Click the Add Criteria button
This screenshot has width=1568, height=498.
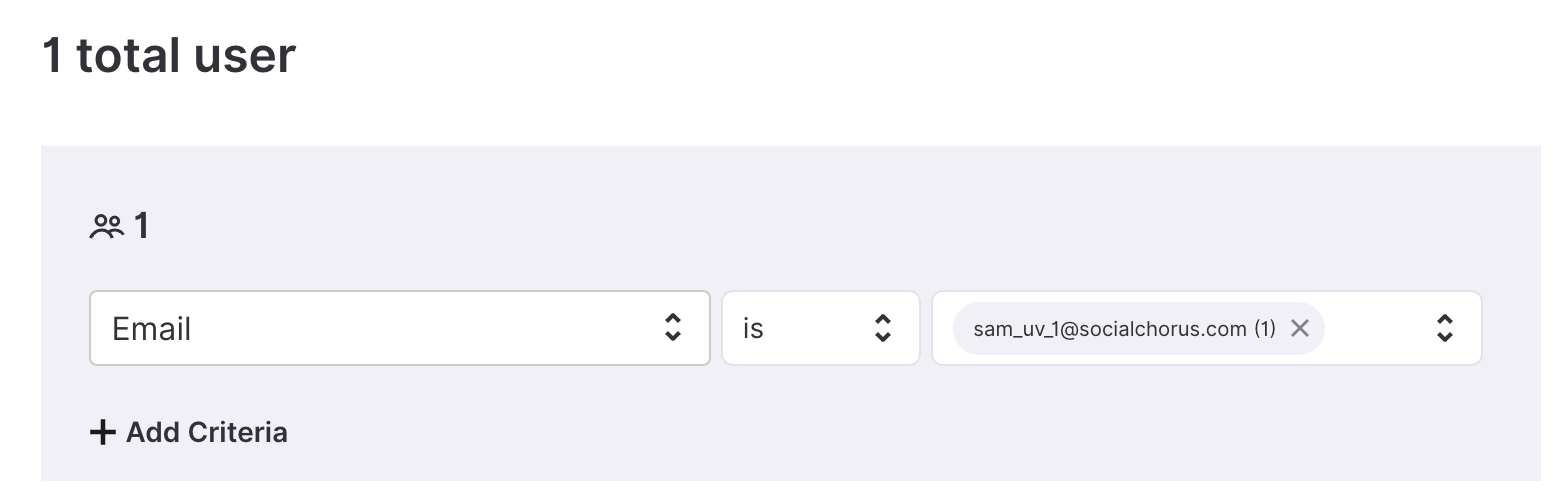tap(189, 432)
